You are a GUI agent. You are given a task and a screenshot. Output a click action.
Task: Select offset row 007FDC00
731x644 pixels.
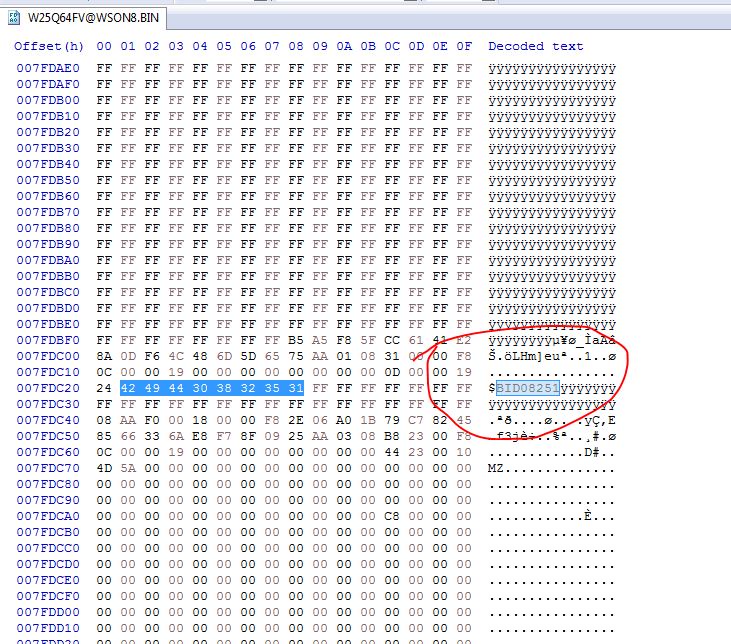pyautogui.click(x=48, y=356)
